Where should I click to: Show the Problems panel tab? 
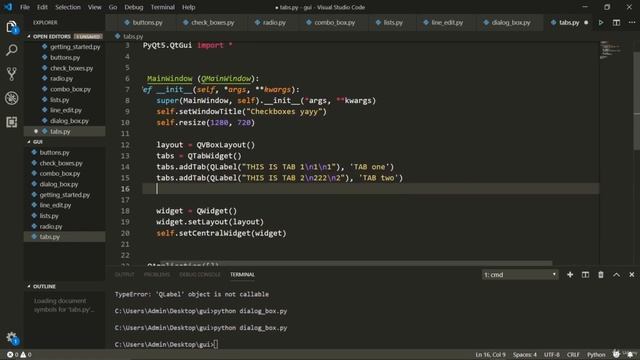[157, 275]
